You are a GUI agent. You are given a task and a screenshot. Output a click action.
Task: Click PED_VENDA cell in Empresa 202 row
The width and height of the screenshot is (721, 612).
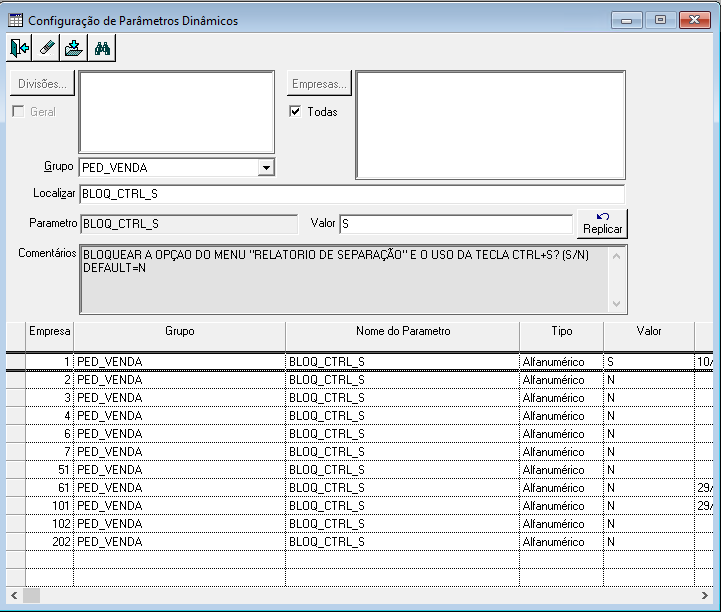(179, 542)
